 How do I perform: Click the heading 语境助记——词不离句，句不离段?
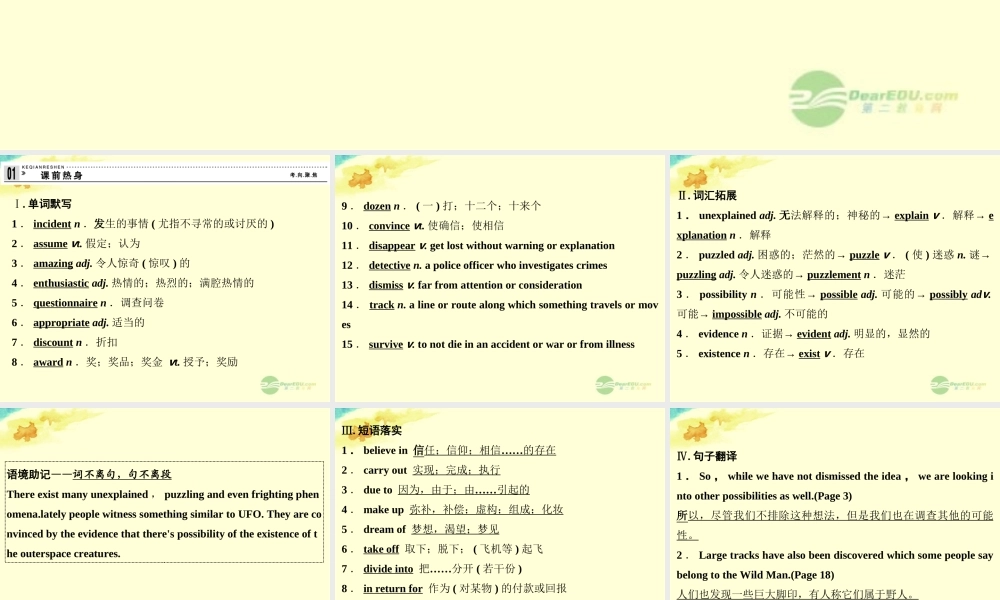(x=89, y=474)
